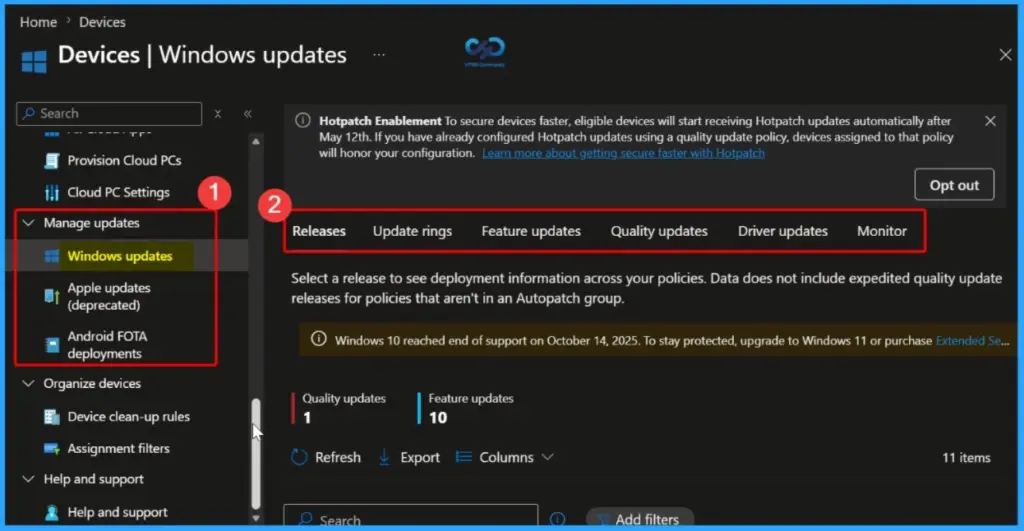Click the Add filters funnel icon
Screen dimensions: 1024x531
point(603,520)
